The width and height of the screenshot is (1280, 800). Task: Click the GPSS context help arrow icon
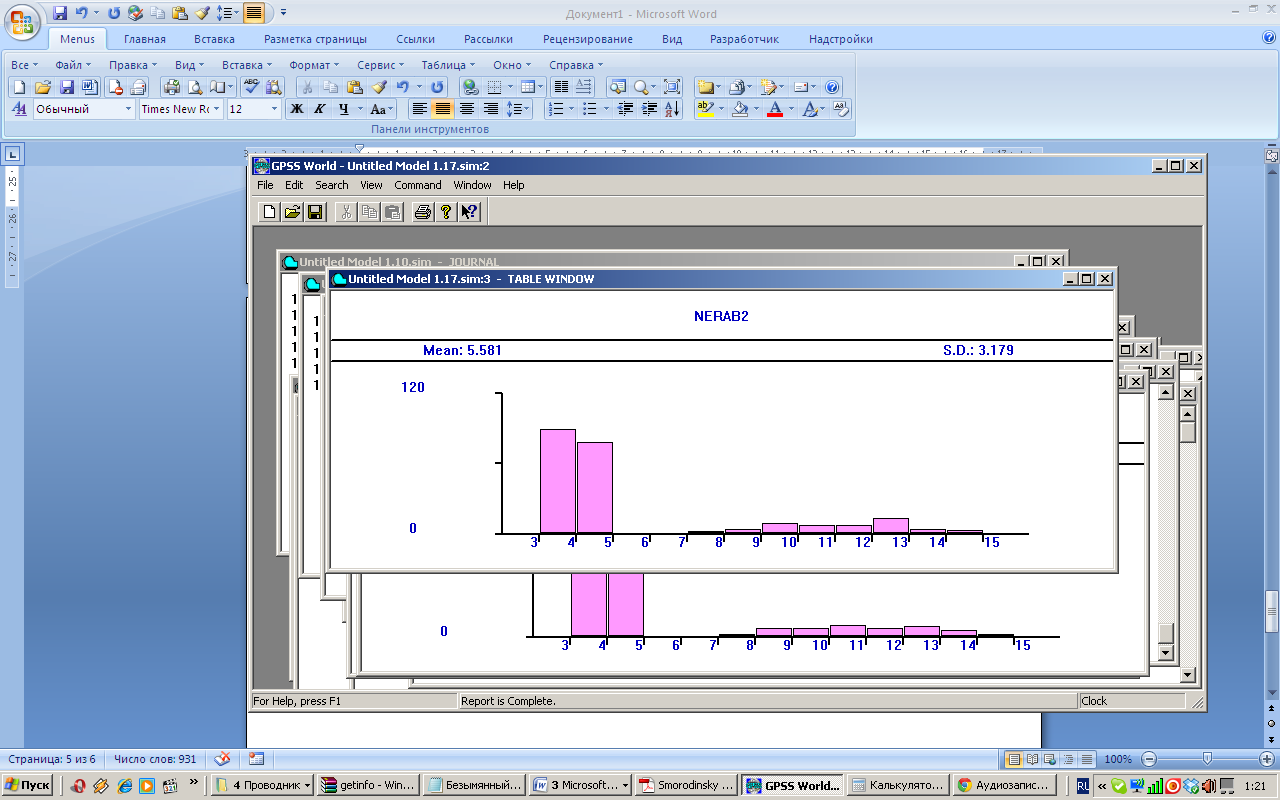click(x=469, y=211)
